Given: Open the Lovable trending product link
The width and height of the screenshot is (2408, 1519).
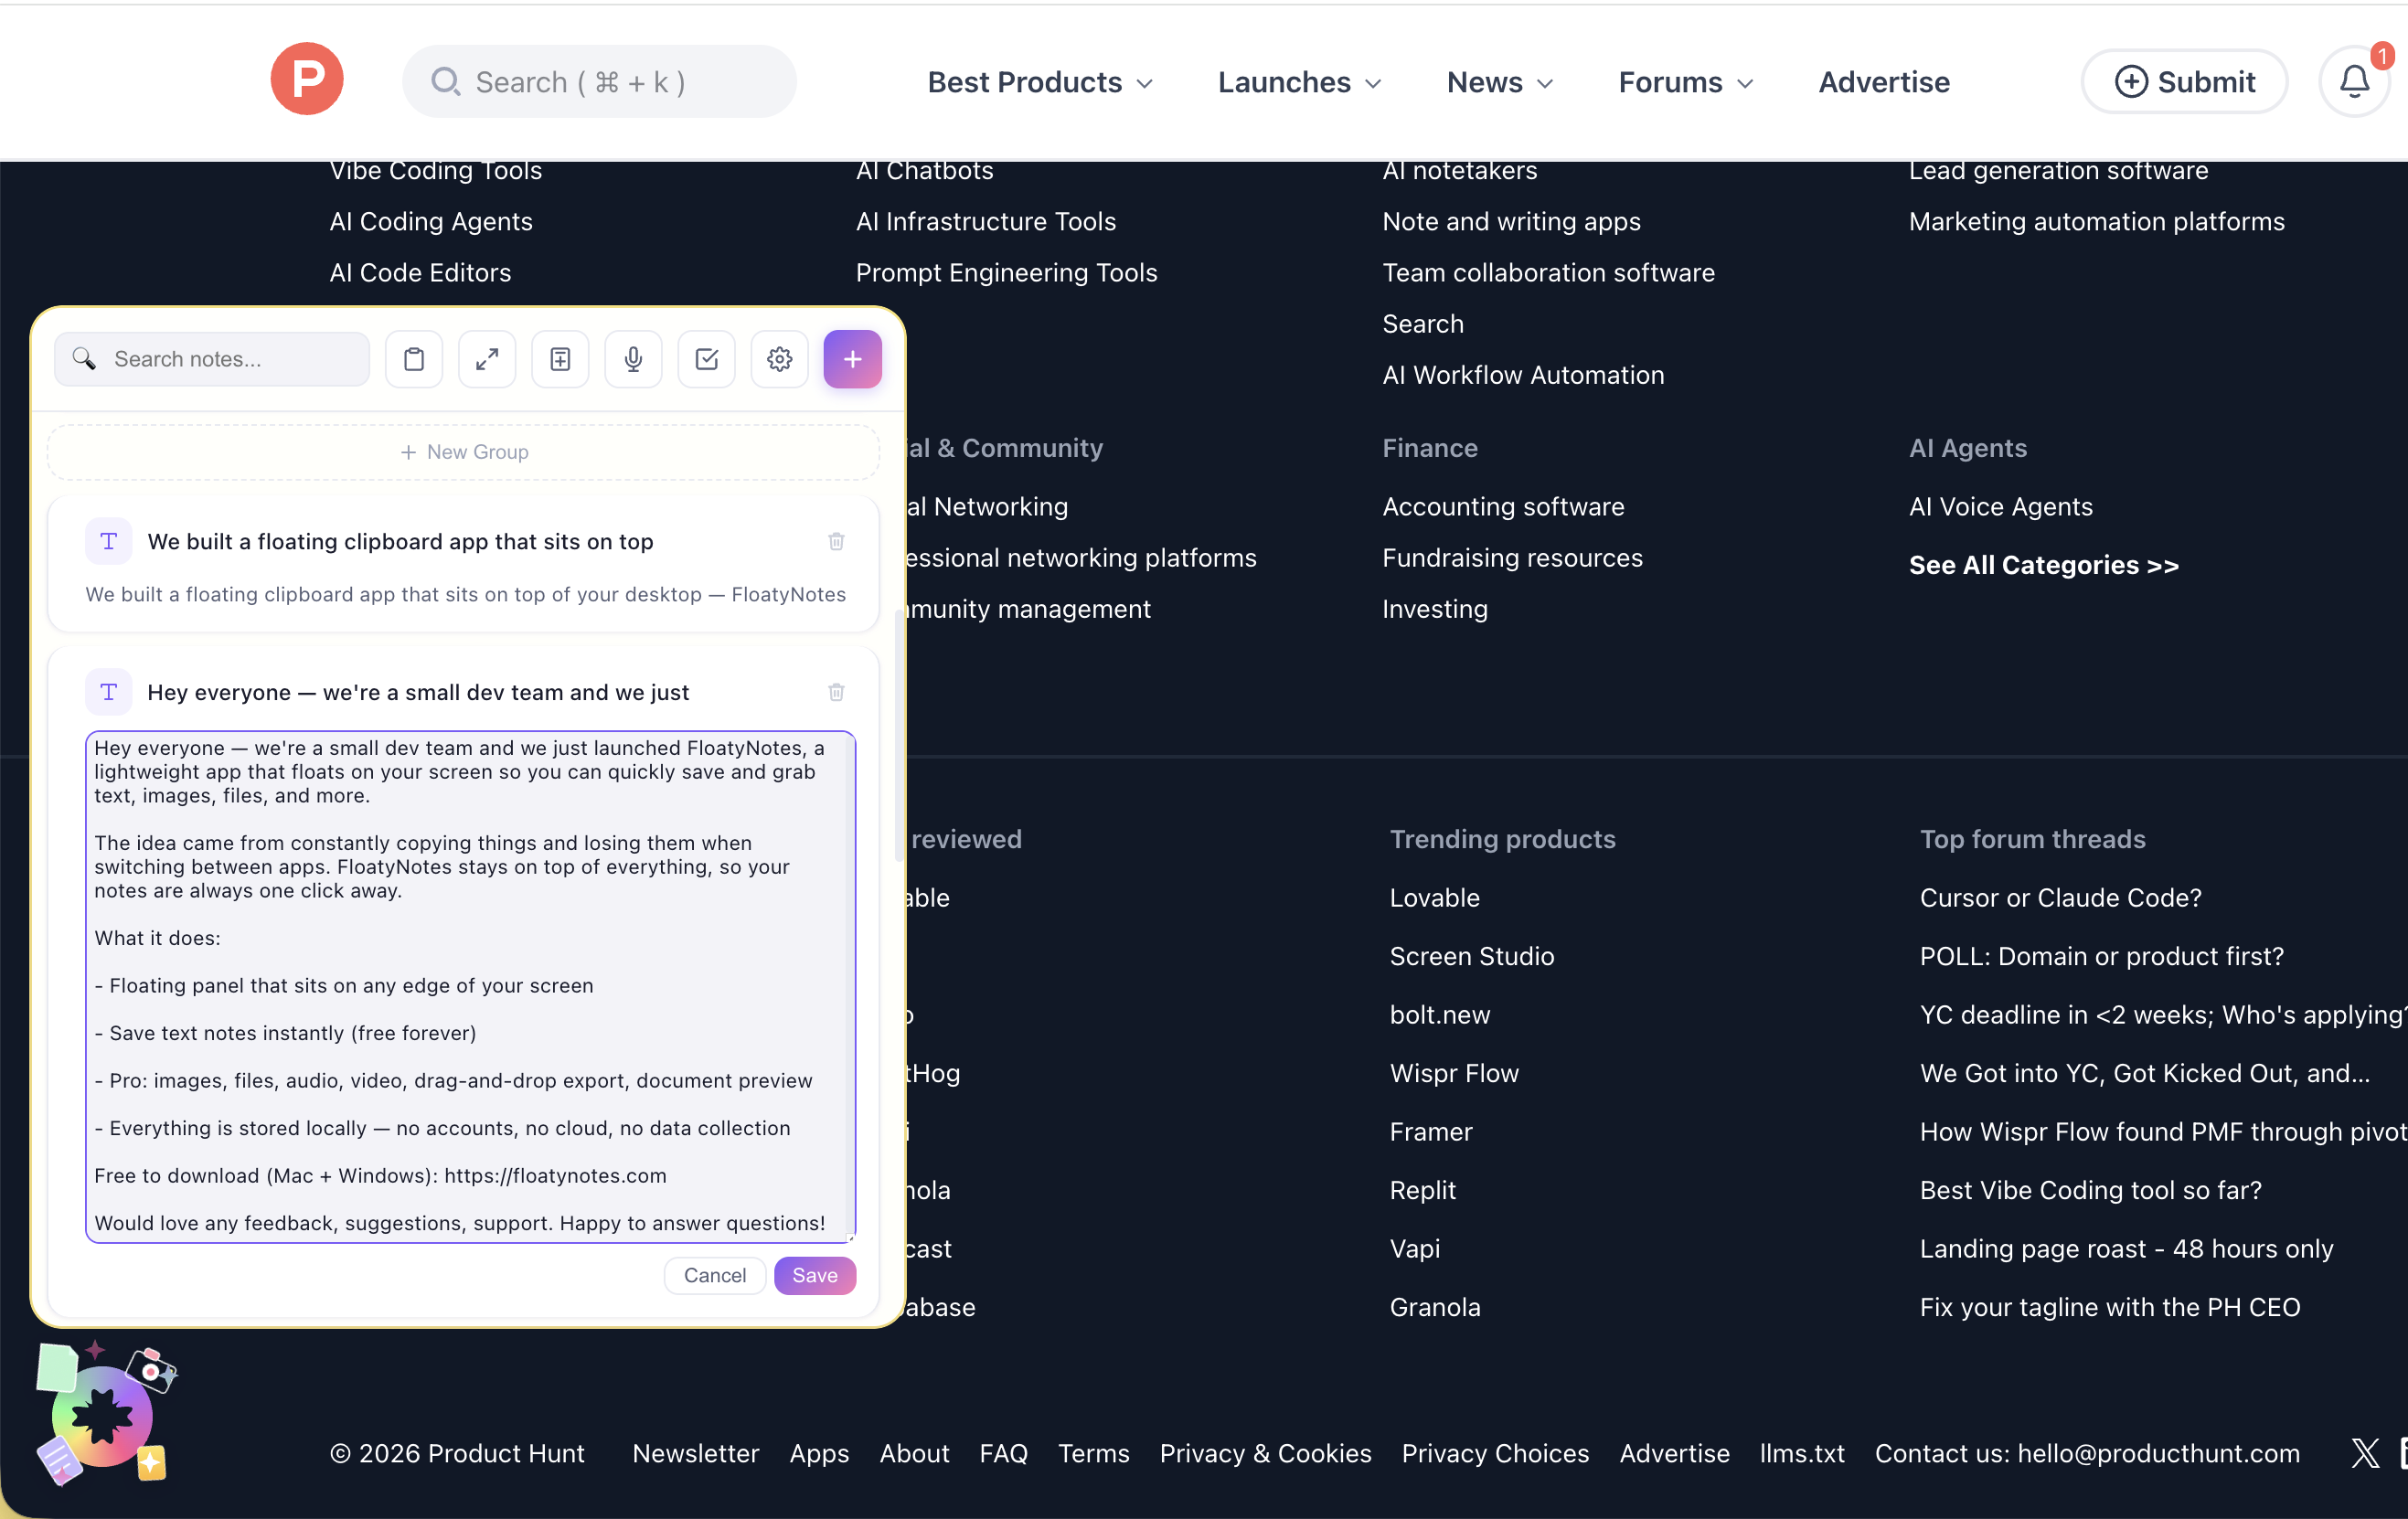Looking at the screenshot, I should [x=1434, y=897].
